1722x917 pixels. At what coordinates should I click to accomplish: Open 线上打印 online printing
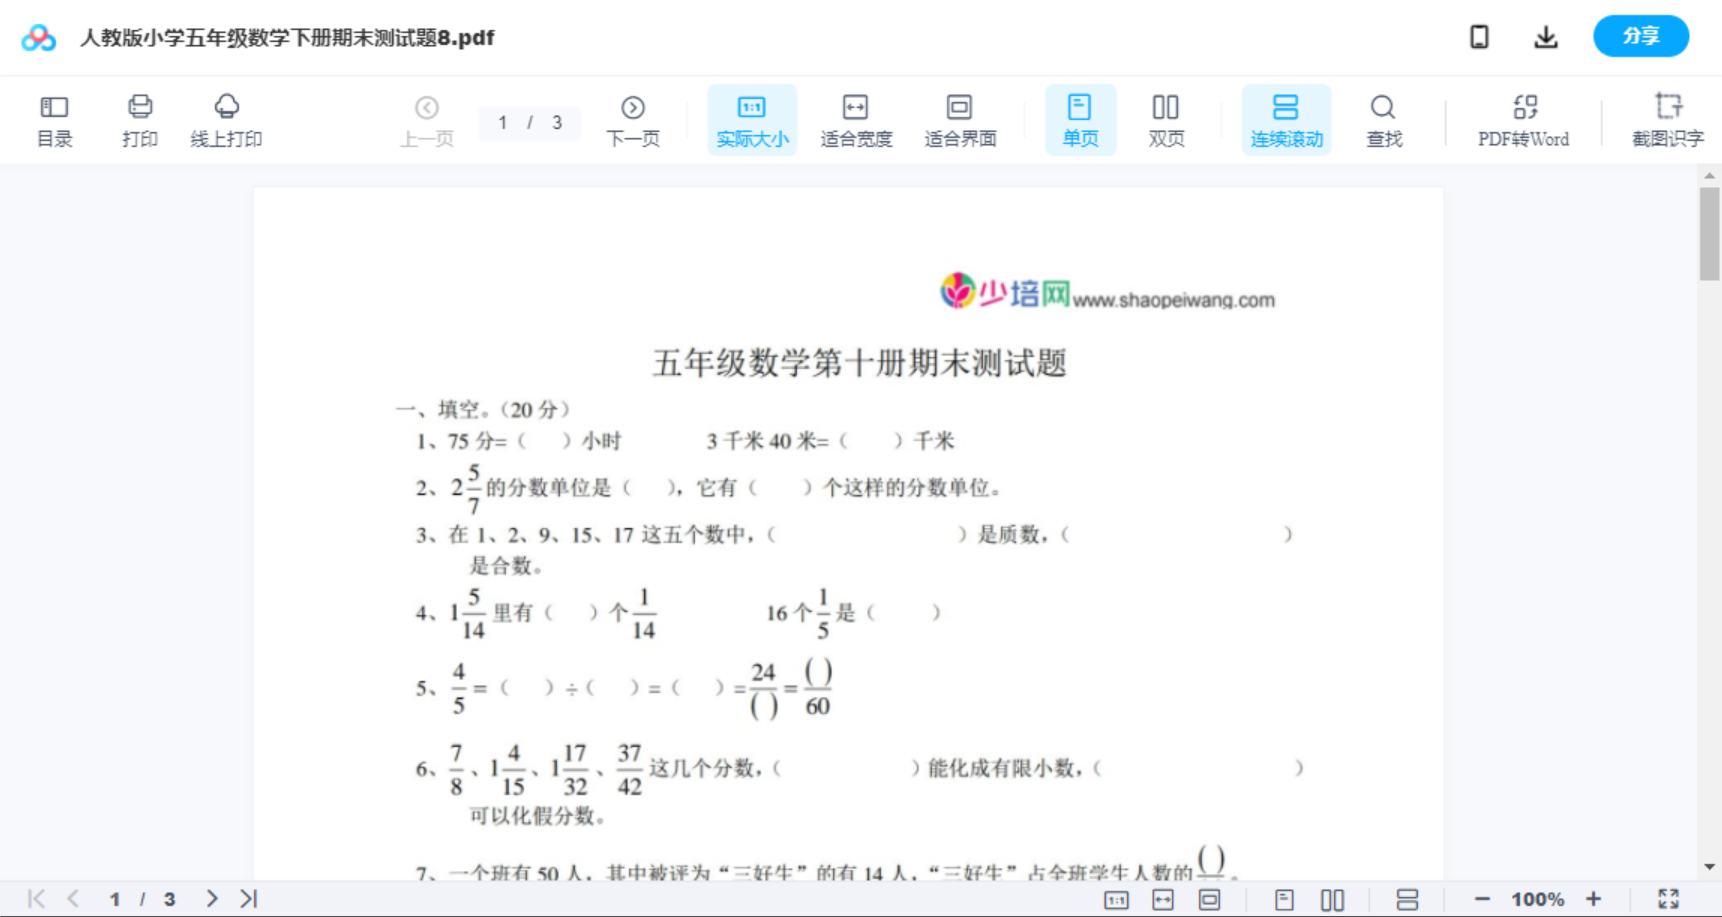click(227, 119)
